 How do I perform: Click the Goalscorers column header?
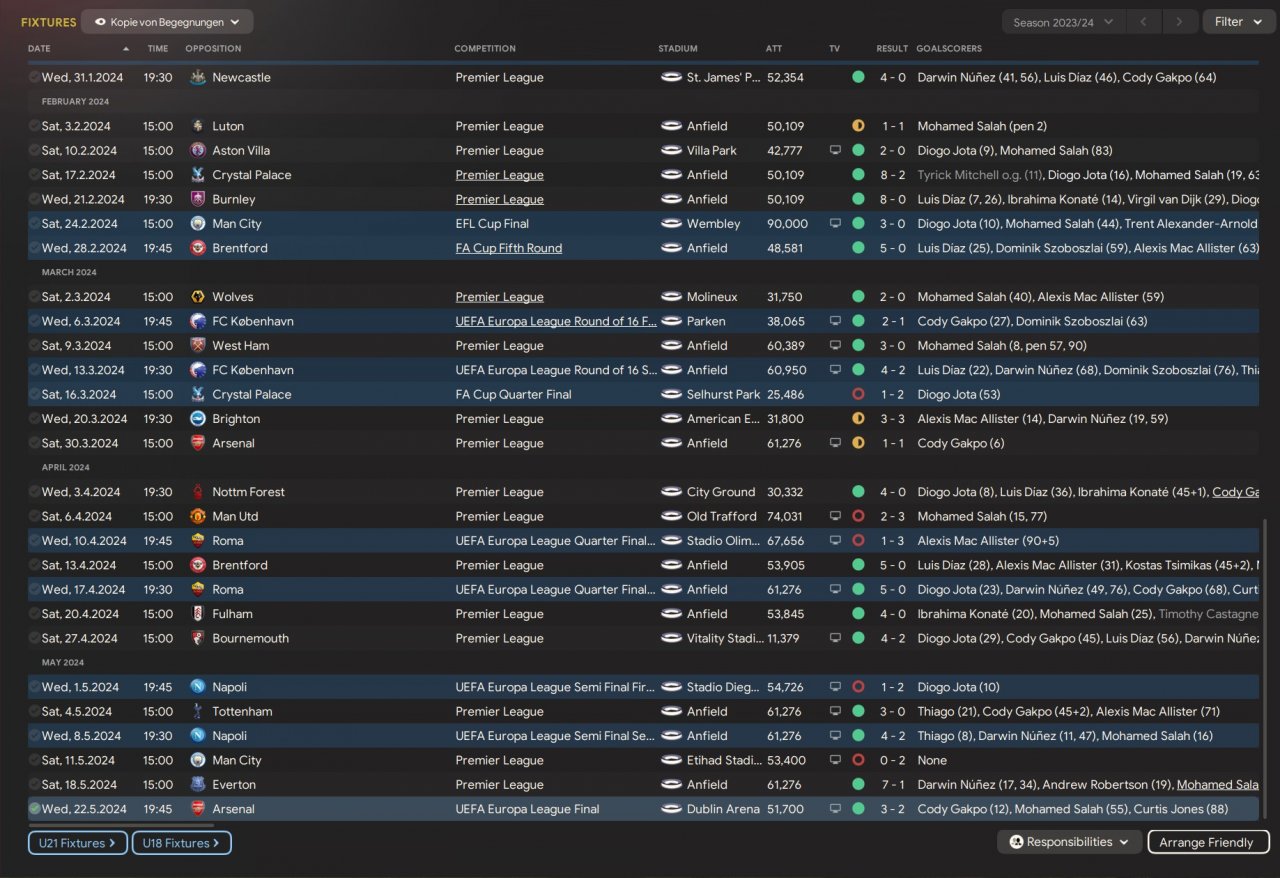pyautogui.click(x=949, y=49)
